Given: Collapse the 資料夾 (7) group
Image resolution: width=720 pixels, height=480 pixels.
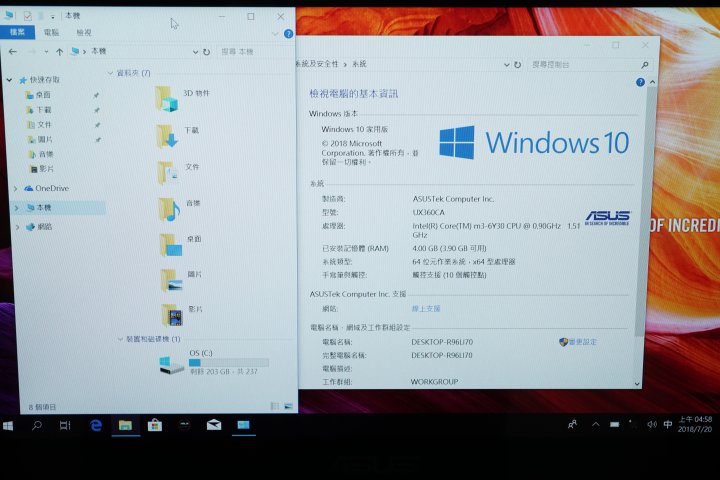Looking at the screenshot, I should click(x=111, y=73).
